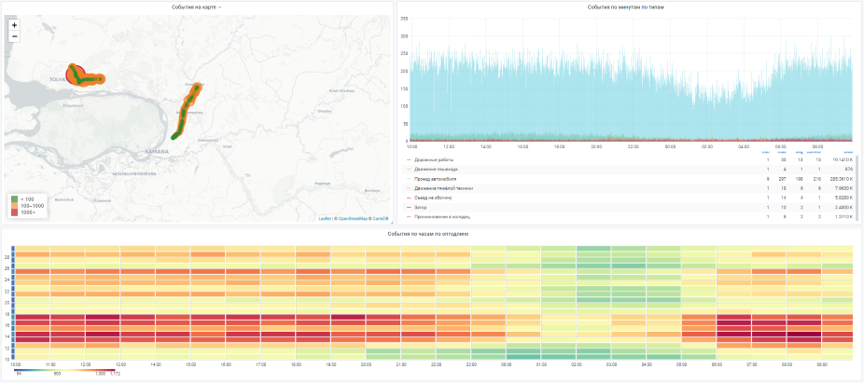Image resolution: width=864 pixels, height=383 pixels.
Task: Click the blue line icon of sixth legend series
Action: pyautogui.click(x=409, y=208)
